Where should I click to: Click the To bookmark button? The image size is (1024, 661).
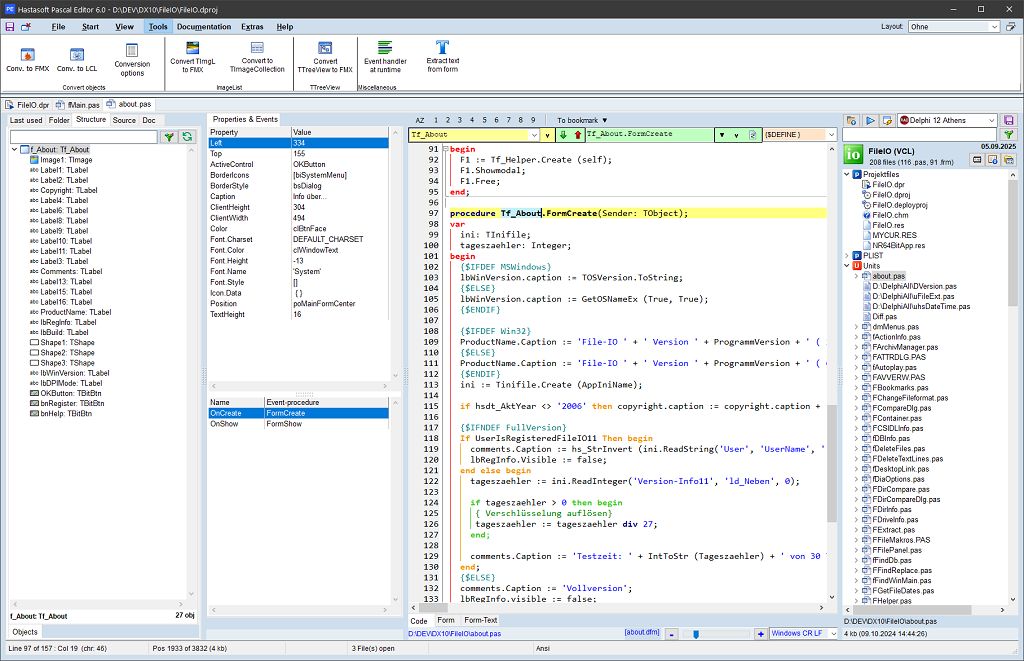pyautogui.click(x=577, y=117)
